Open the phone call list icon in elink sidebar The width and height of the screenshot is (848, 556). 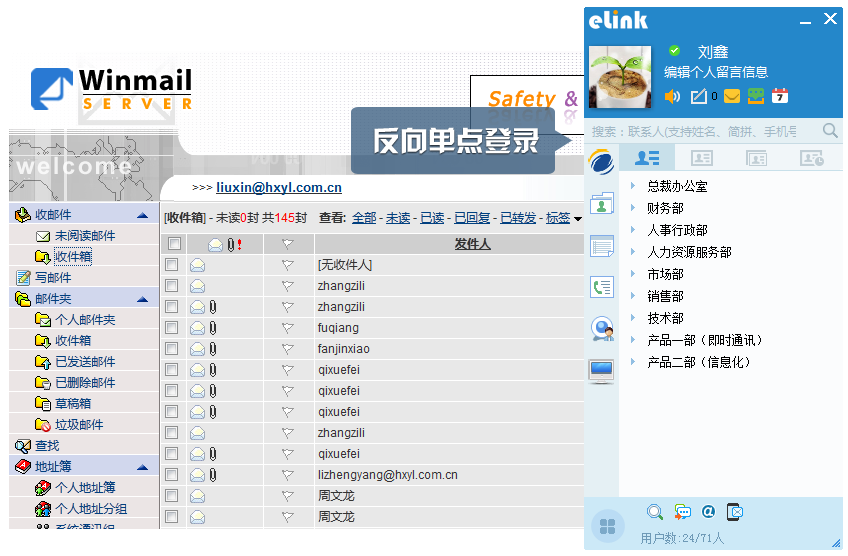[601, 287]
